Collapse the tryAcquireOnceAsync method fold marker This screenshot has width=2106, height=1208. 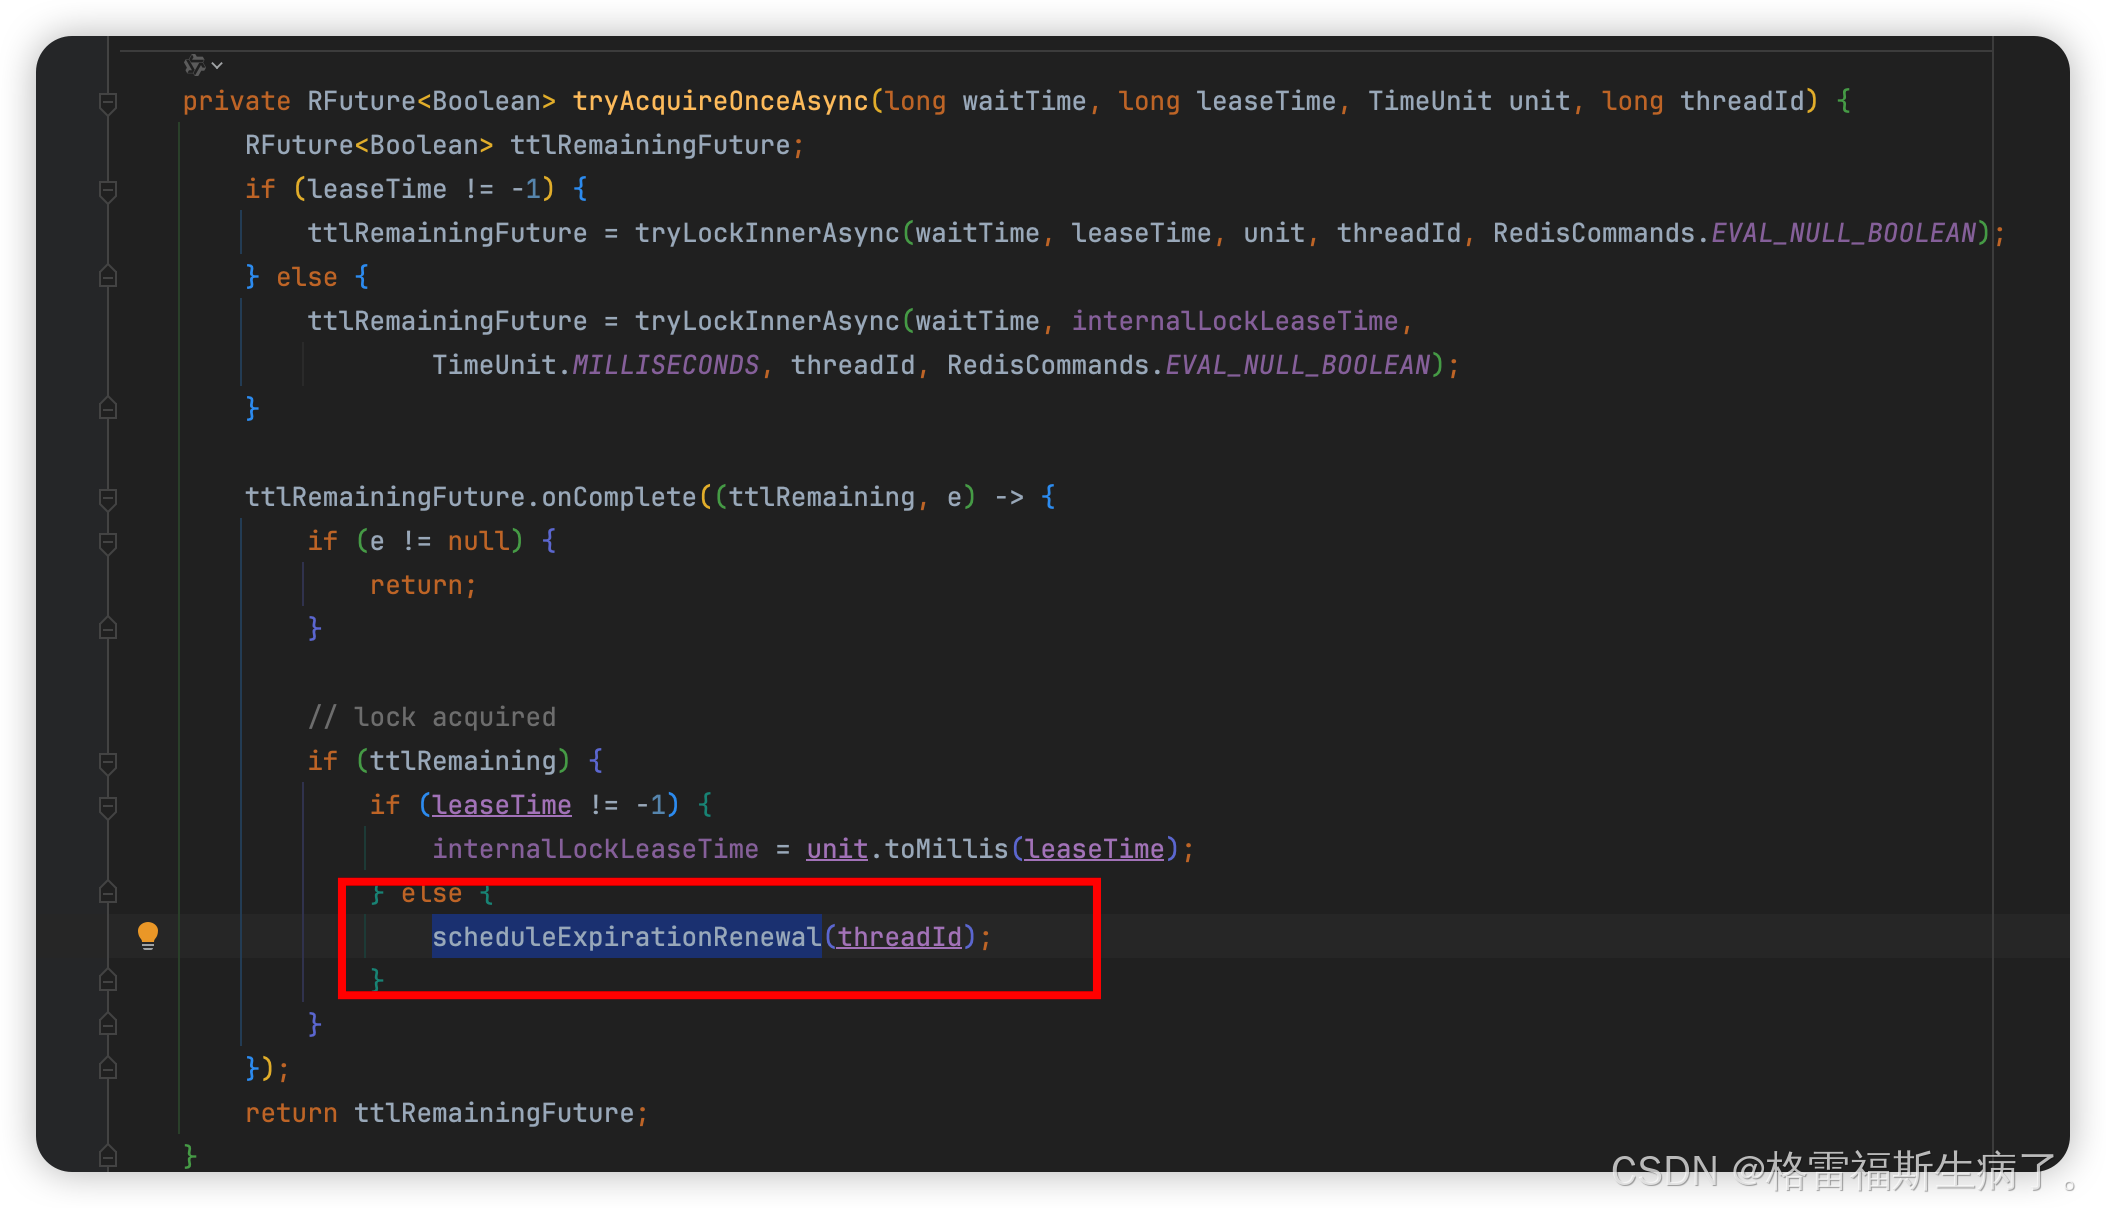pyautogui.click(x=108, y=101)
